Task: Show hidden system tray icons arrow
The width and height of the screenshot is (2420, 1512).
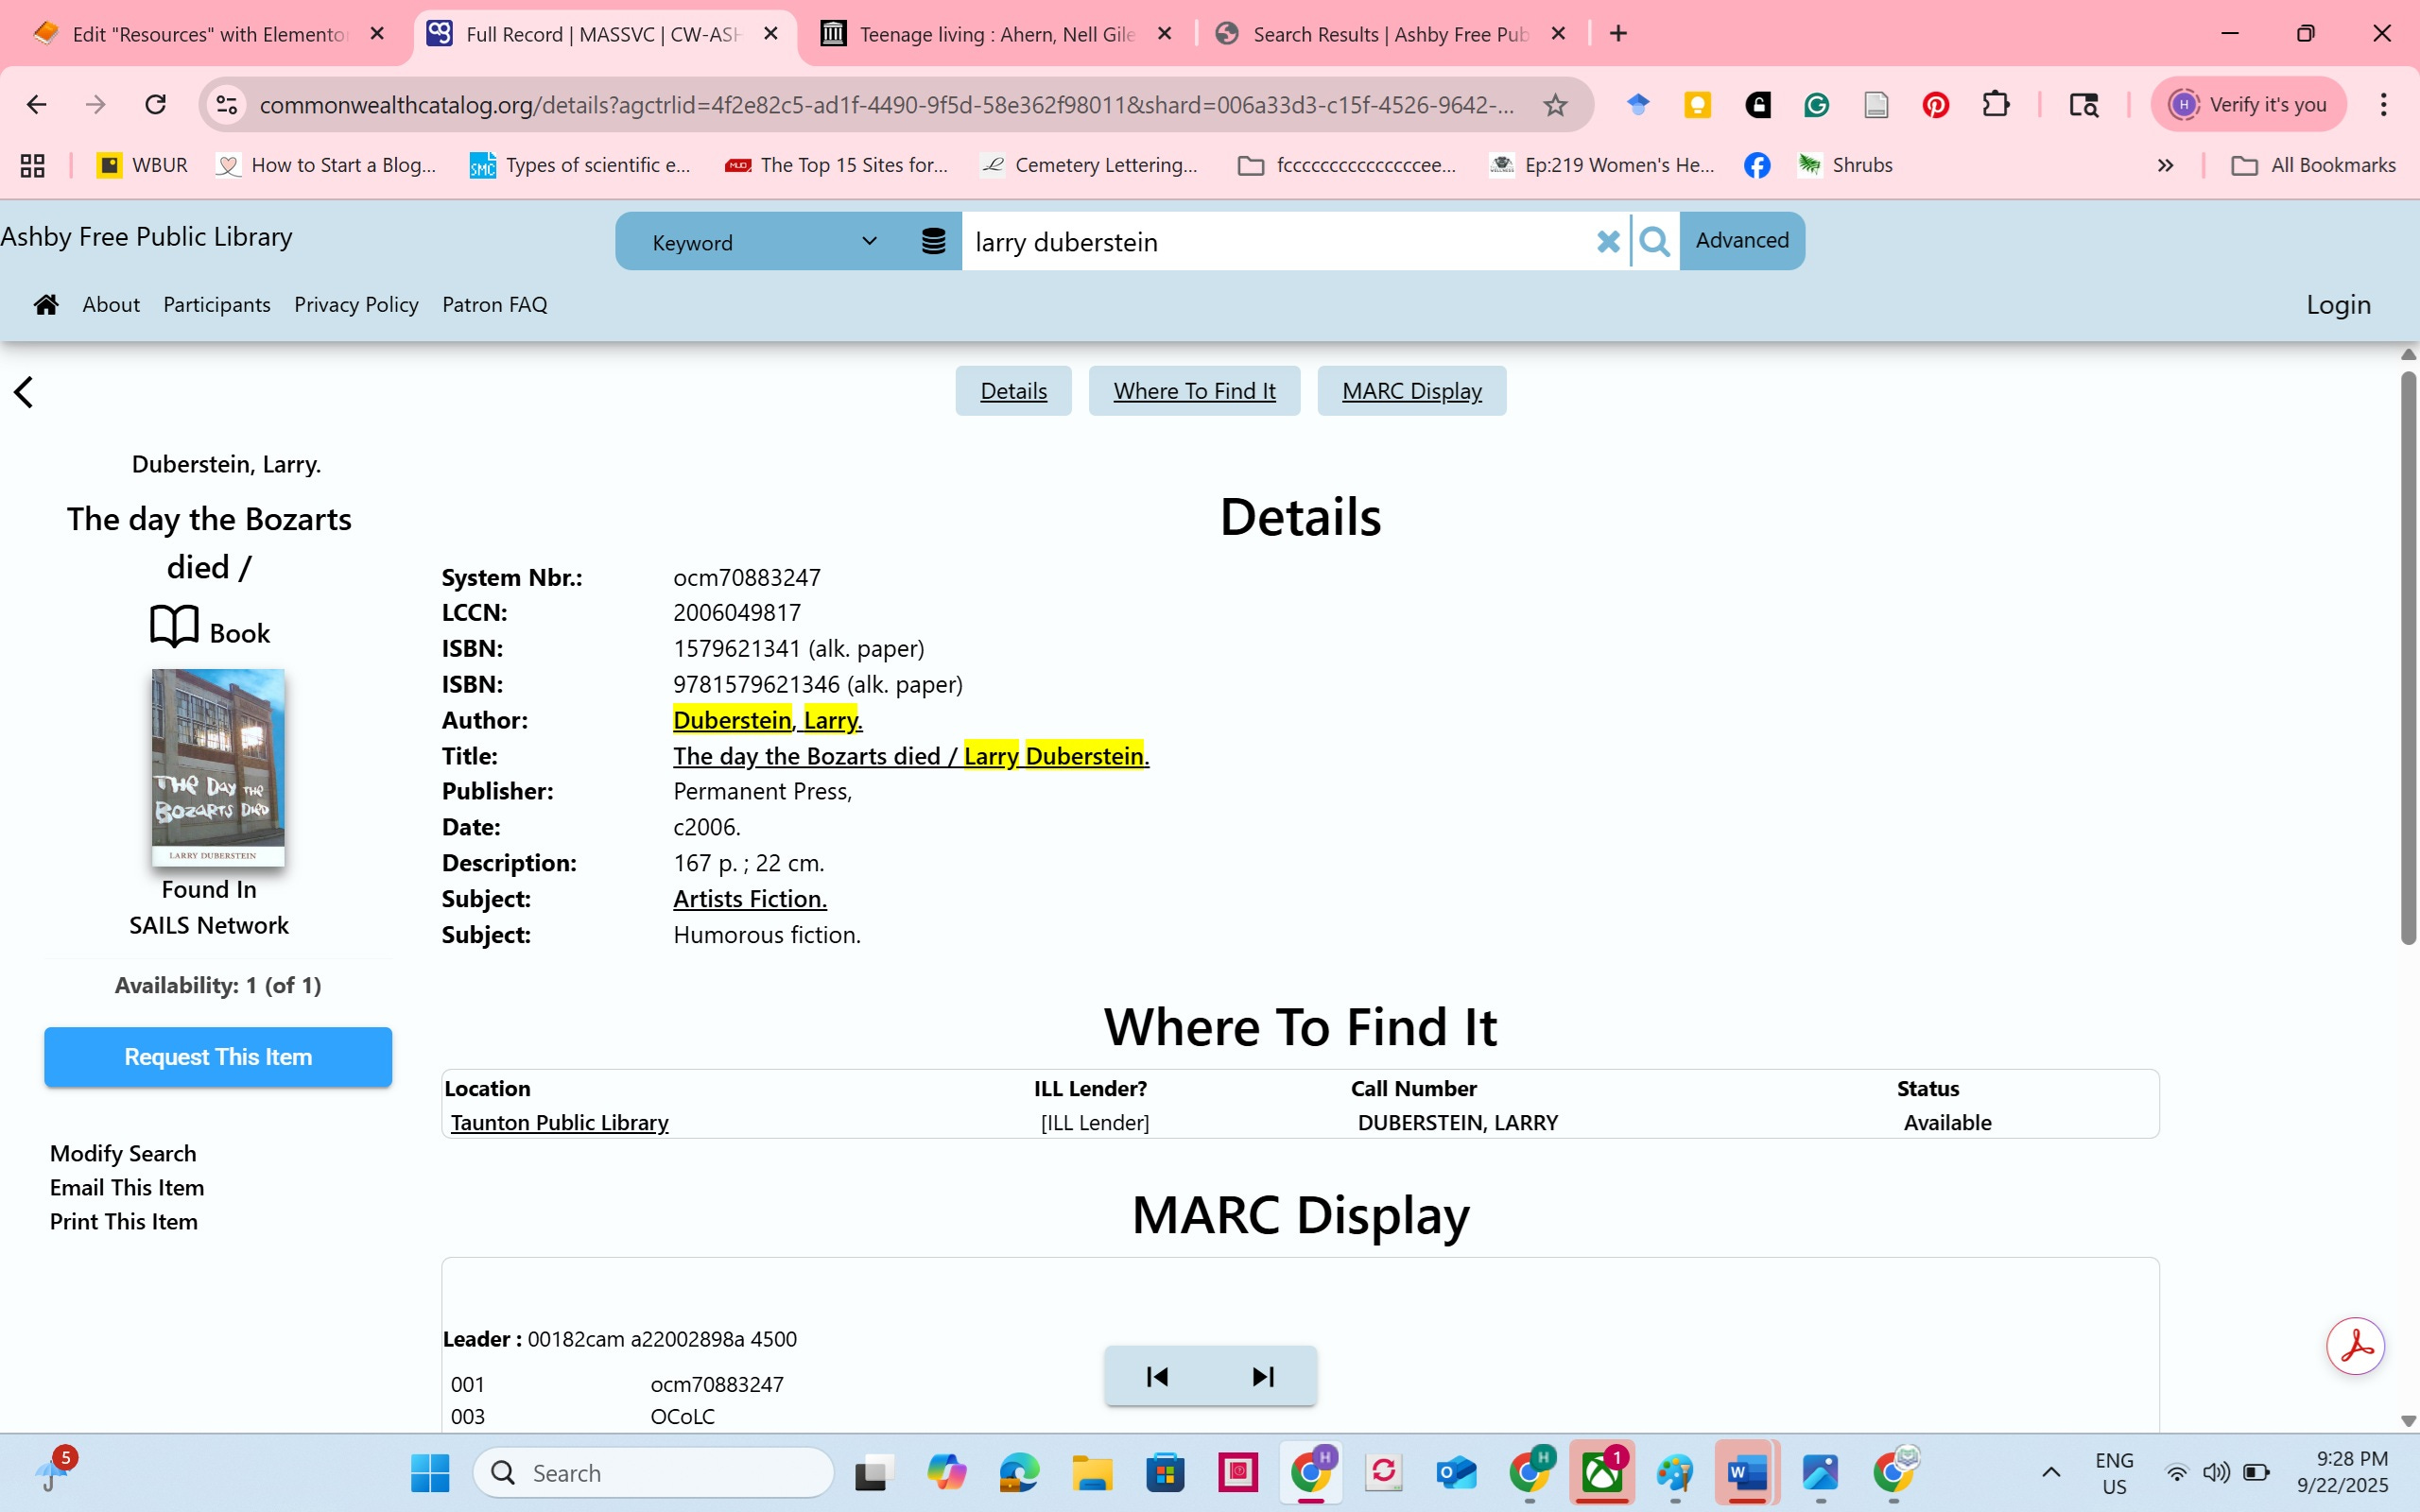Action: (x=2051, y=1472)
